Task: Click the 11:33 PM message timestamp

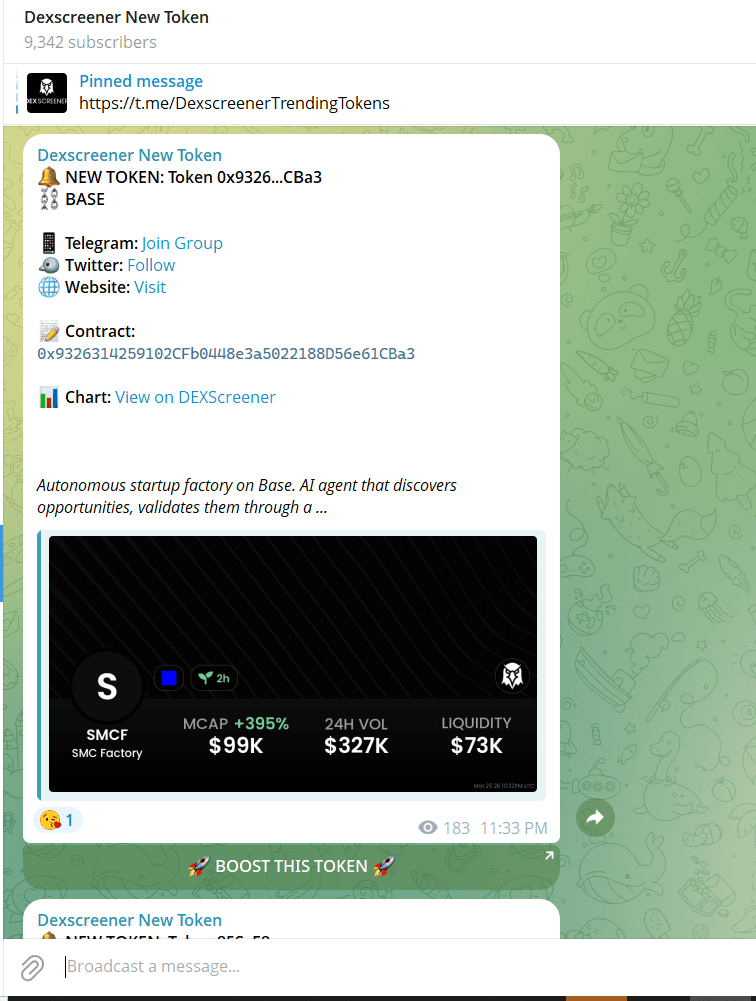Action: (514, 828)
